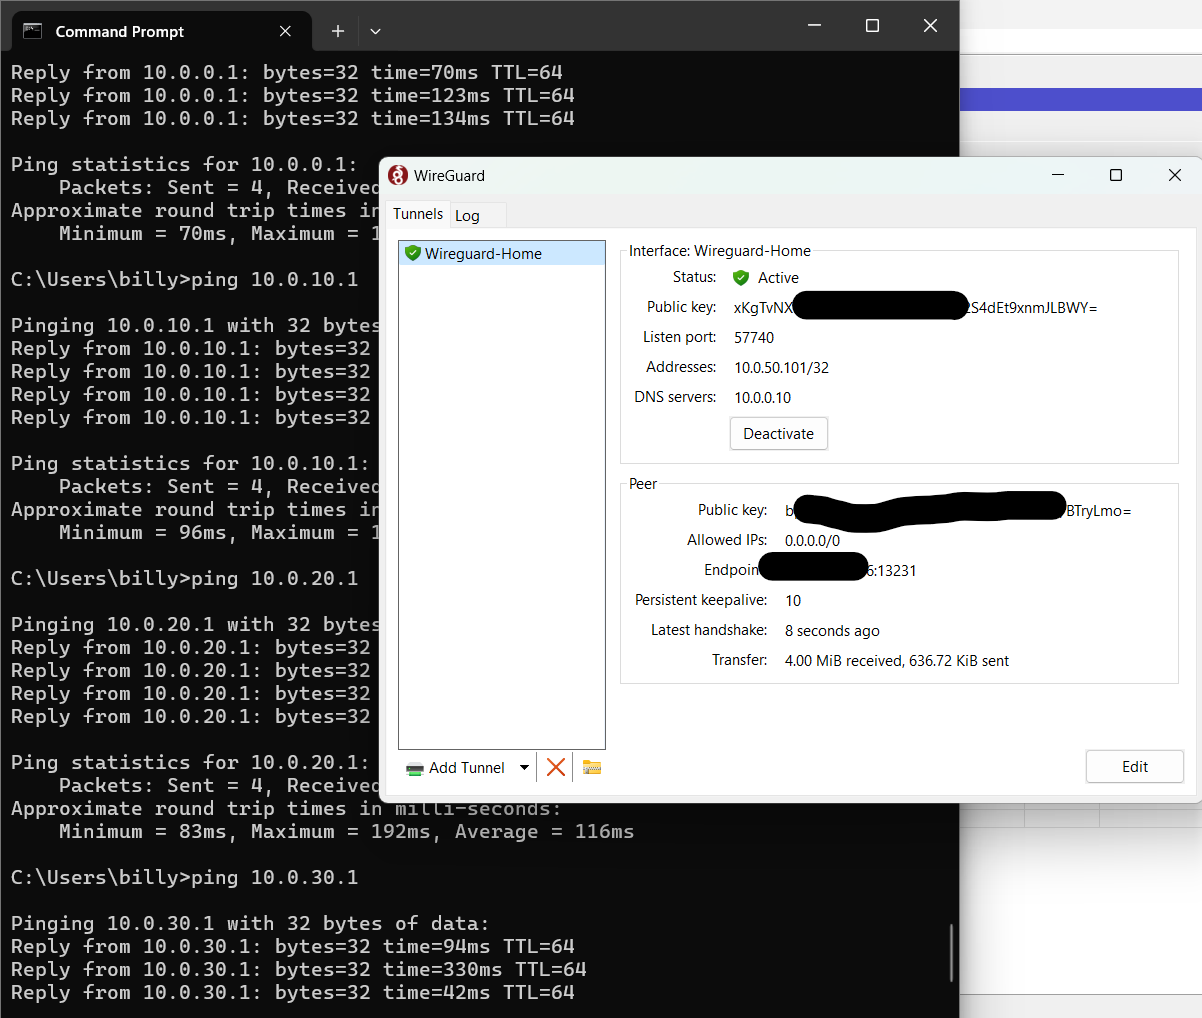Click the red X delete tunnel icon

click(x=556, y=766)
